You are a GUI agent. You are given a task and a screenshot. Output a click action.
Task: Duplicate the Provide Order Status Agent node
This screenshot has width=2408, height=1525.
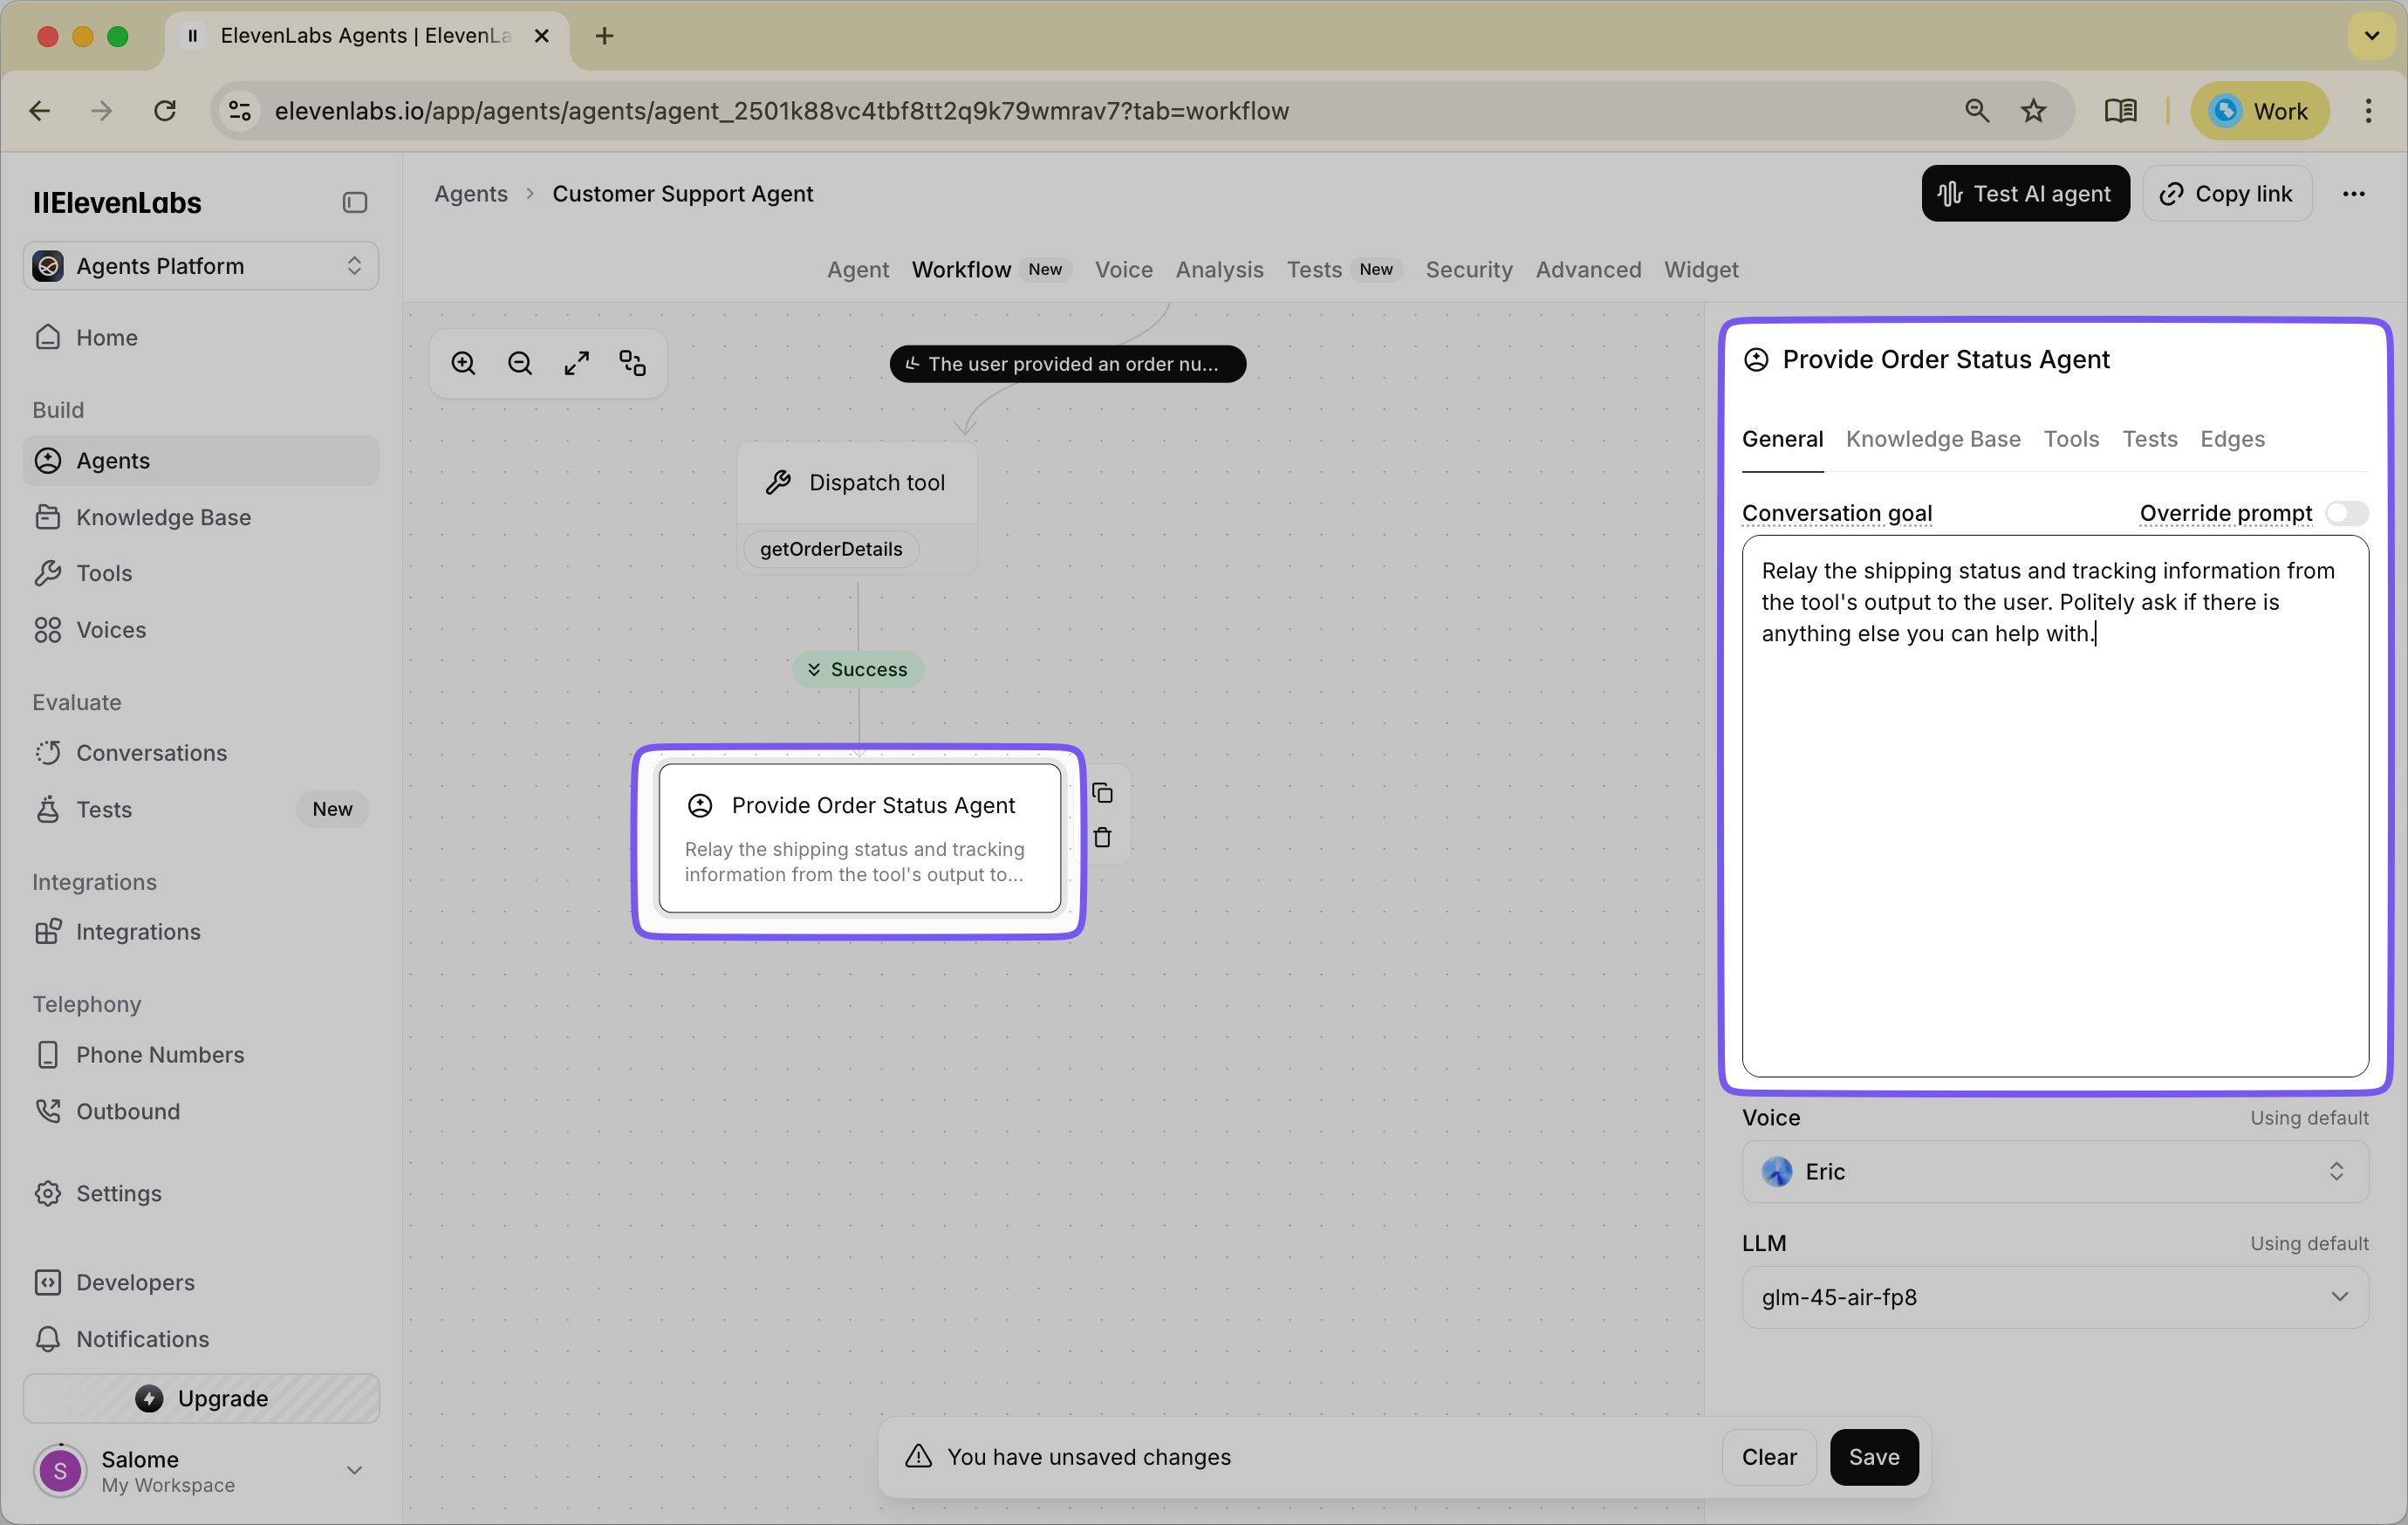(x=1104, y=793)
